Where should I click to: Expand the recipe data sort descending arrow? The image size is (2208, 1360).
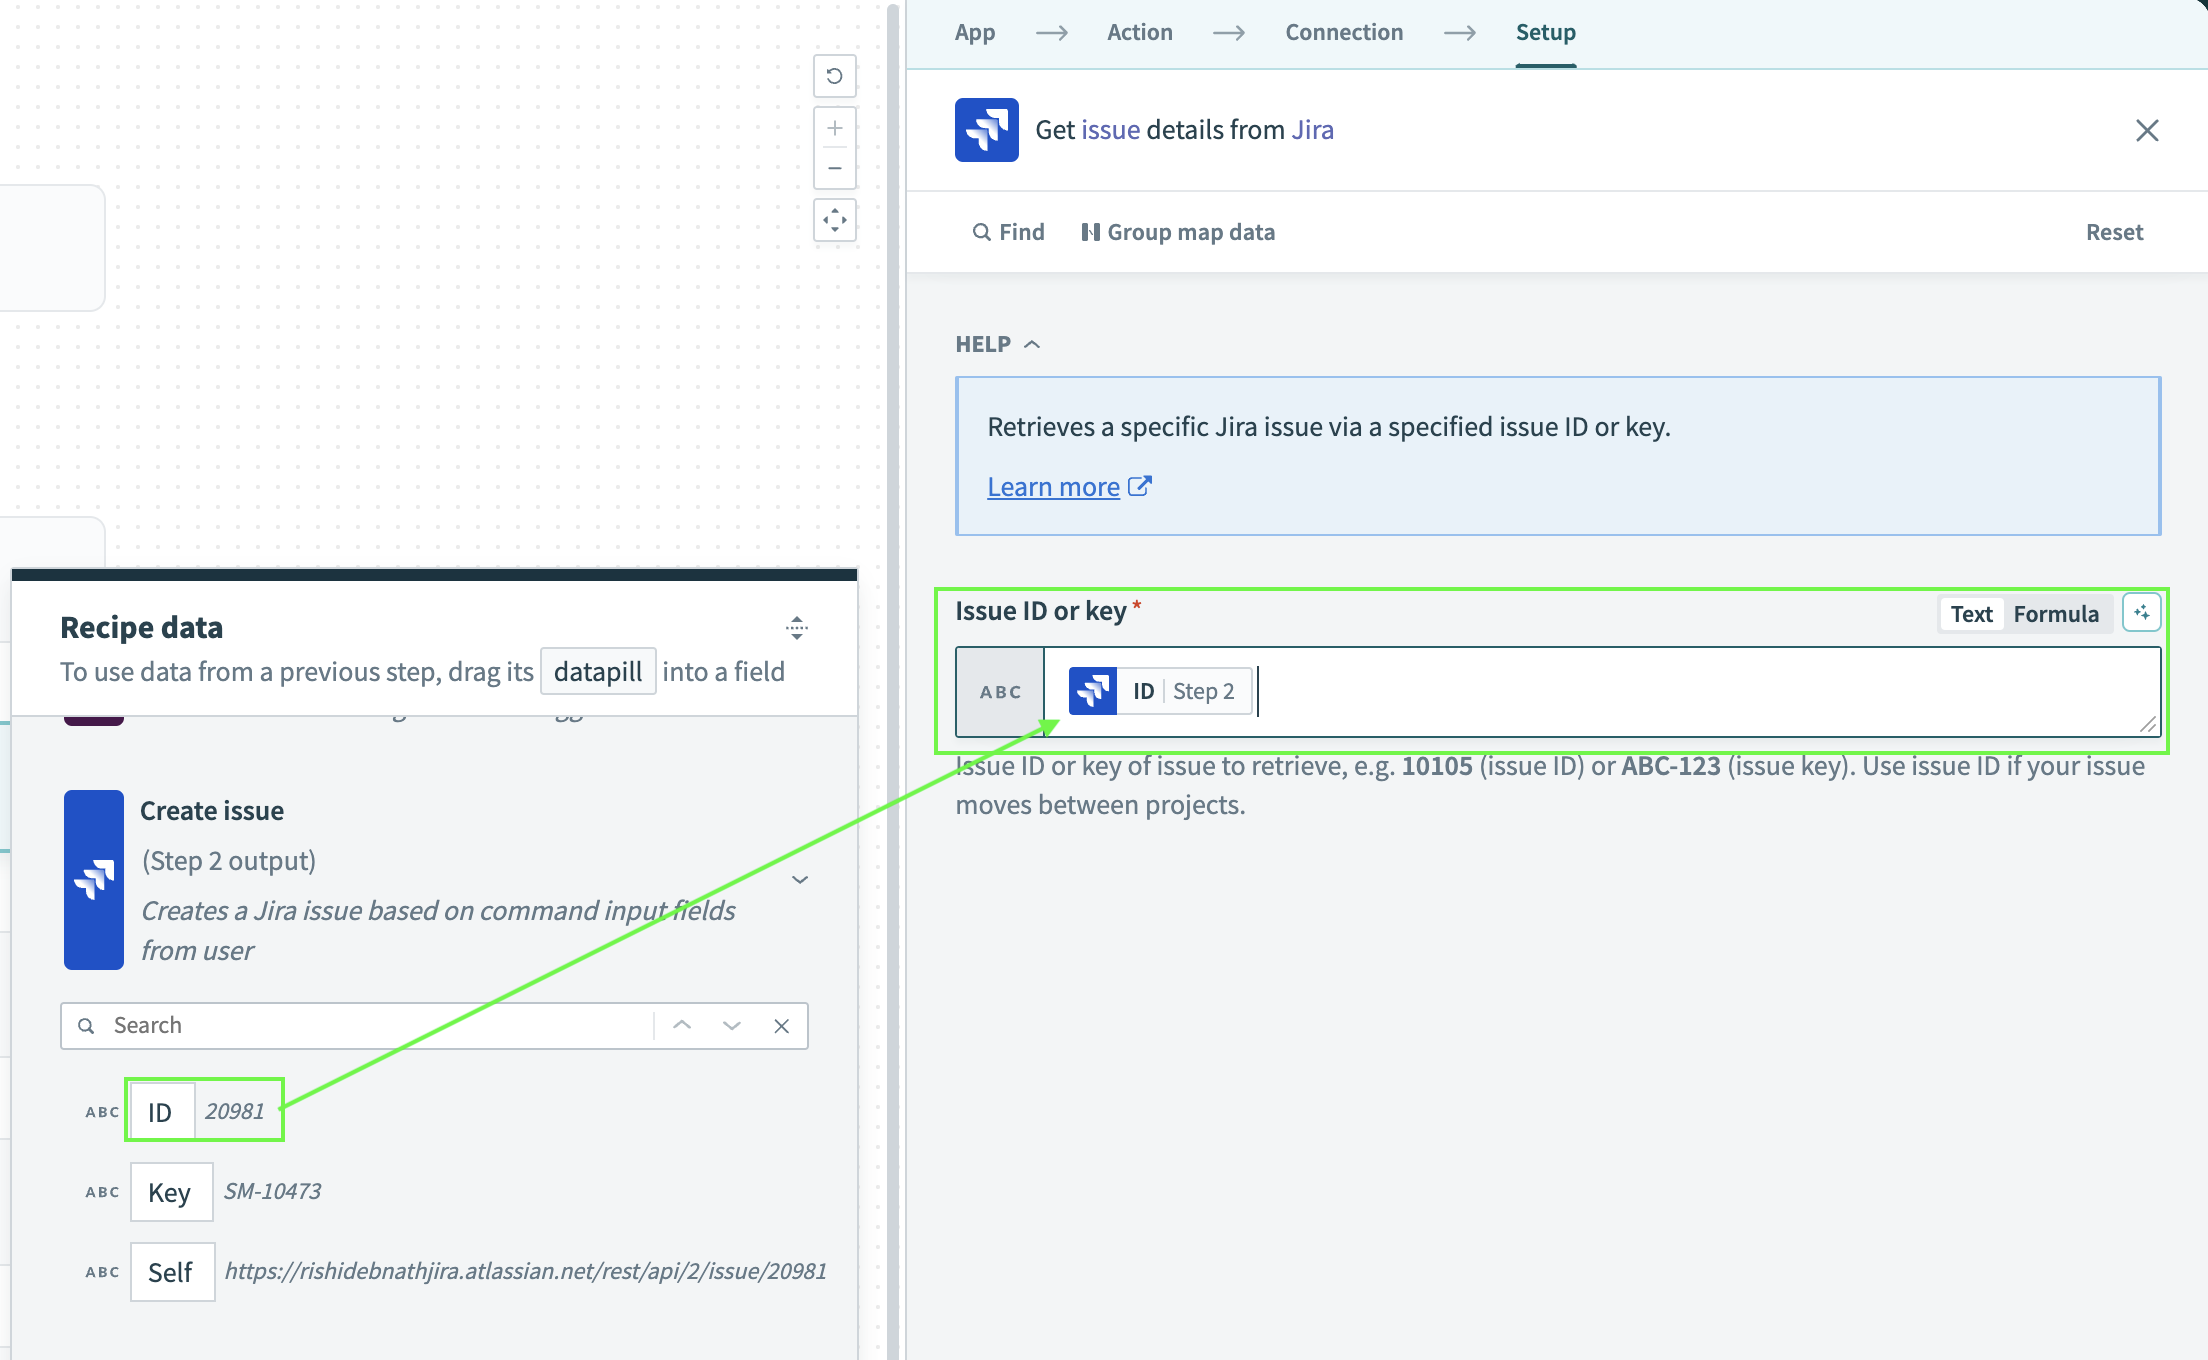click(x=732, y=1024)
